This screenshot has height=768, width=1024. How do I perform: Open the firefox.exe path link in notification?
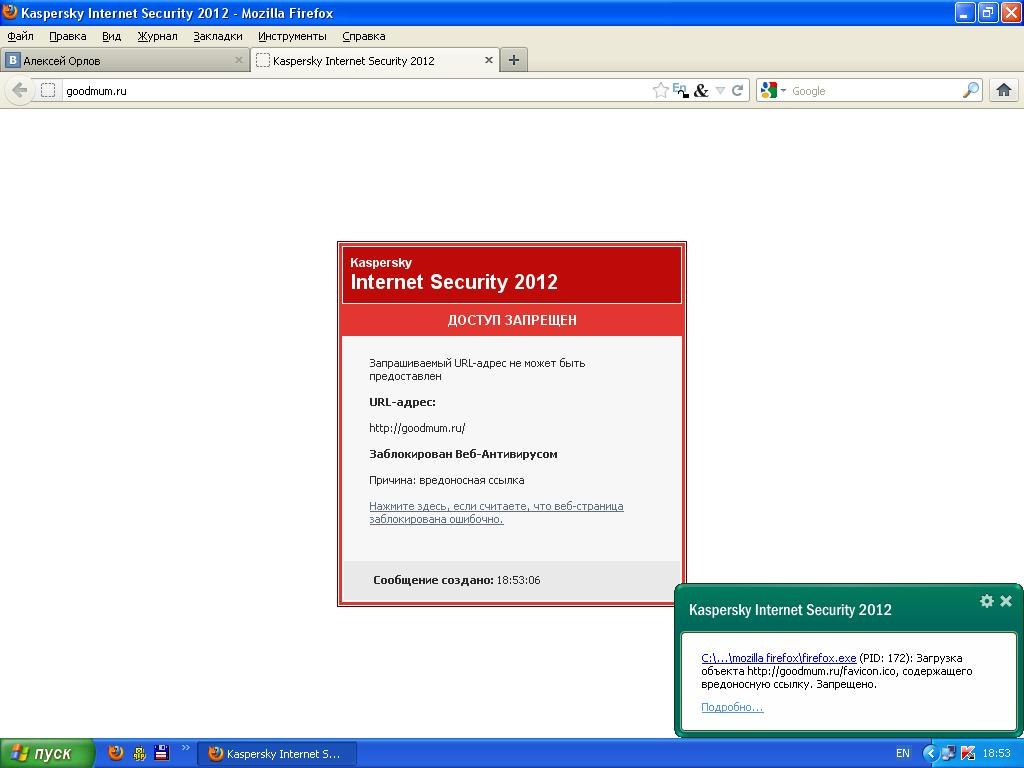pyautogui.click(x=778, y=658)
